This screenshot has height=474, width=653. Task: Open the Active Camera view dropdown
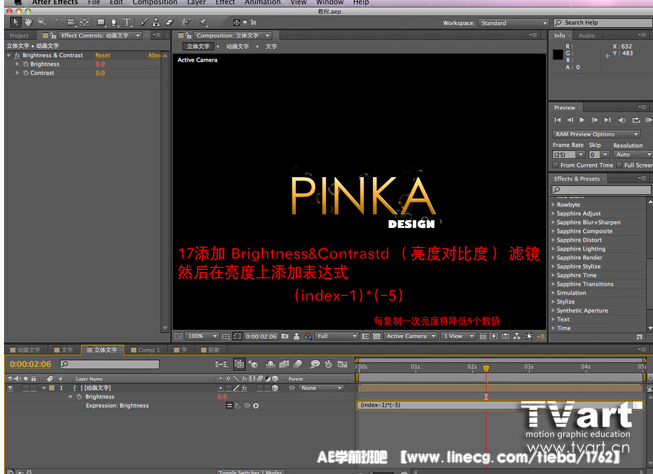410,336
